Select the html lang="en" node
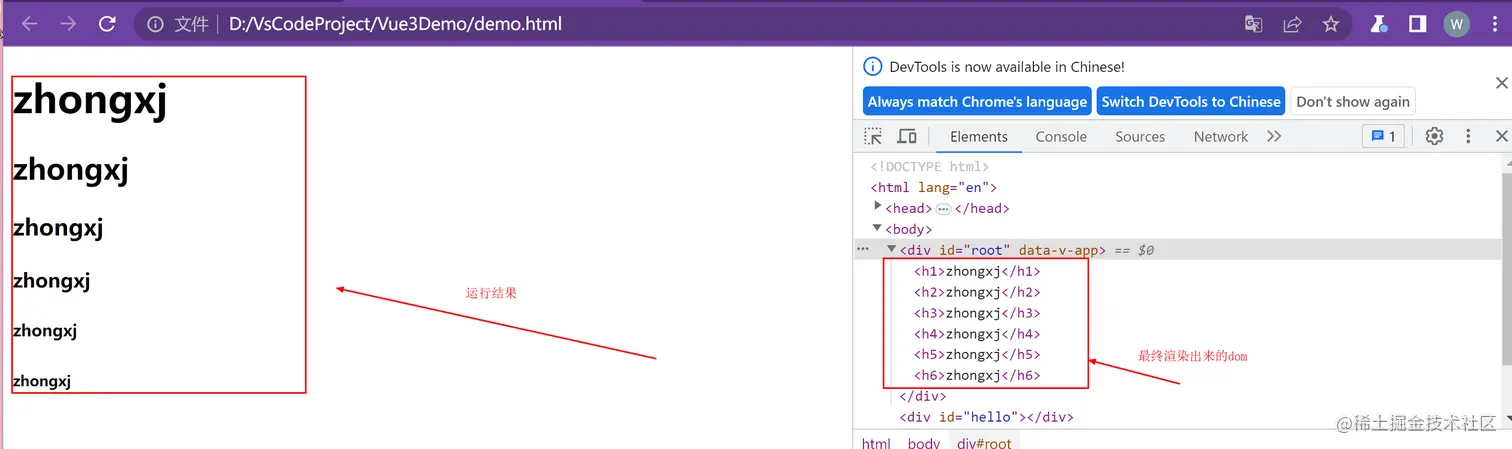 point(933,187)
